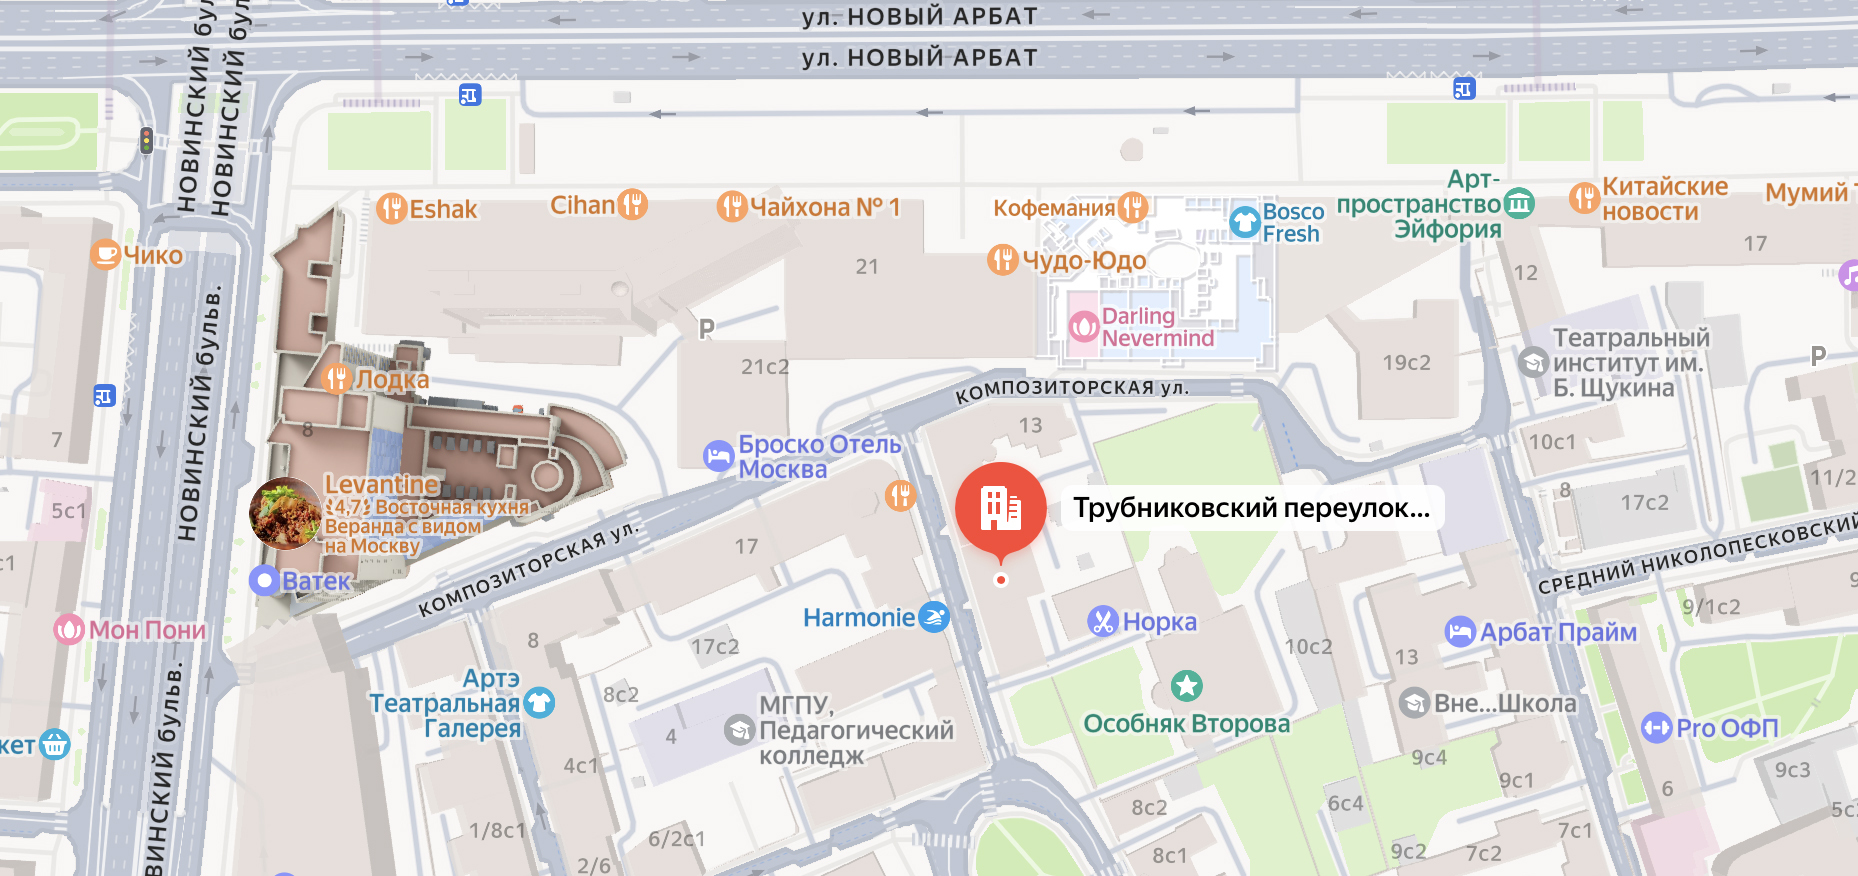The height and width of the screenshot is (876, 1858).
Task: Select the Кофемания cafe icon
Action: point(1132,207)
